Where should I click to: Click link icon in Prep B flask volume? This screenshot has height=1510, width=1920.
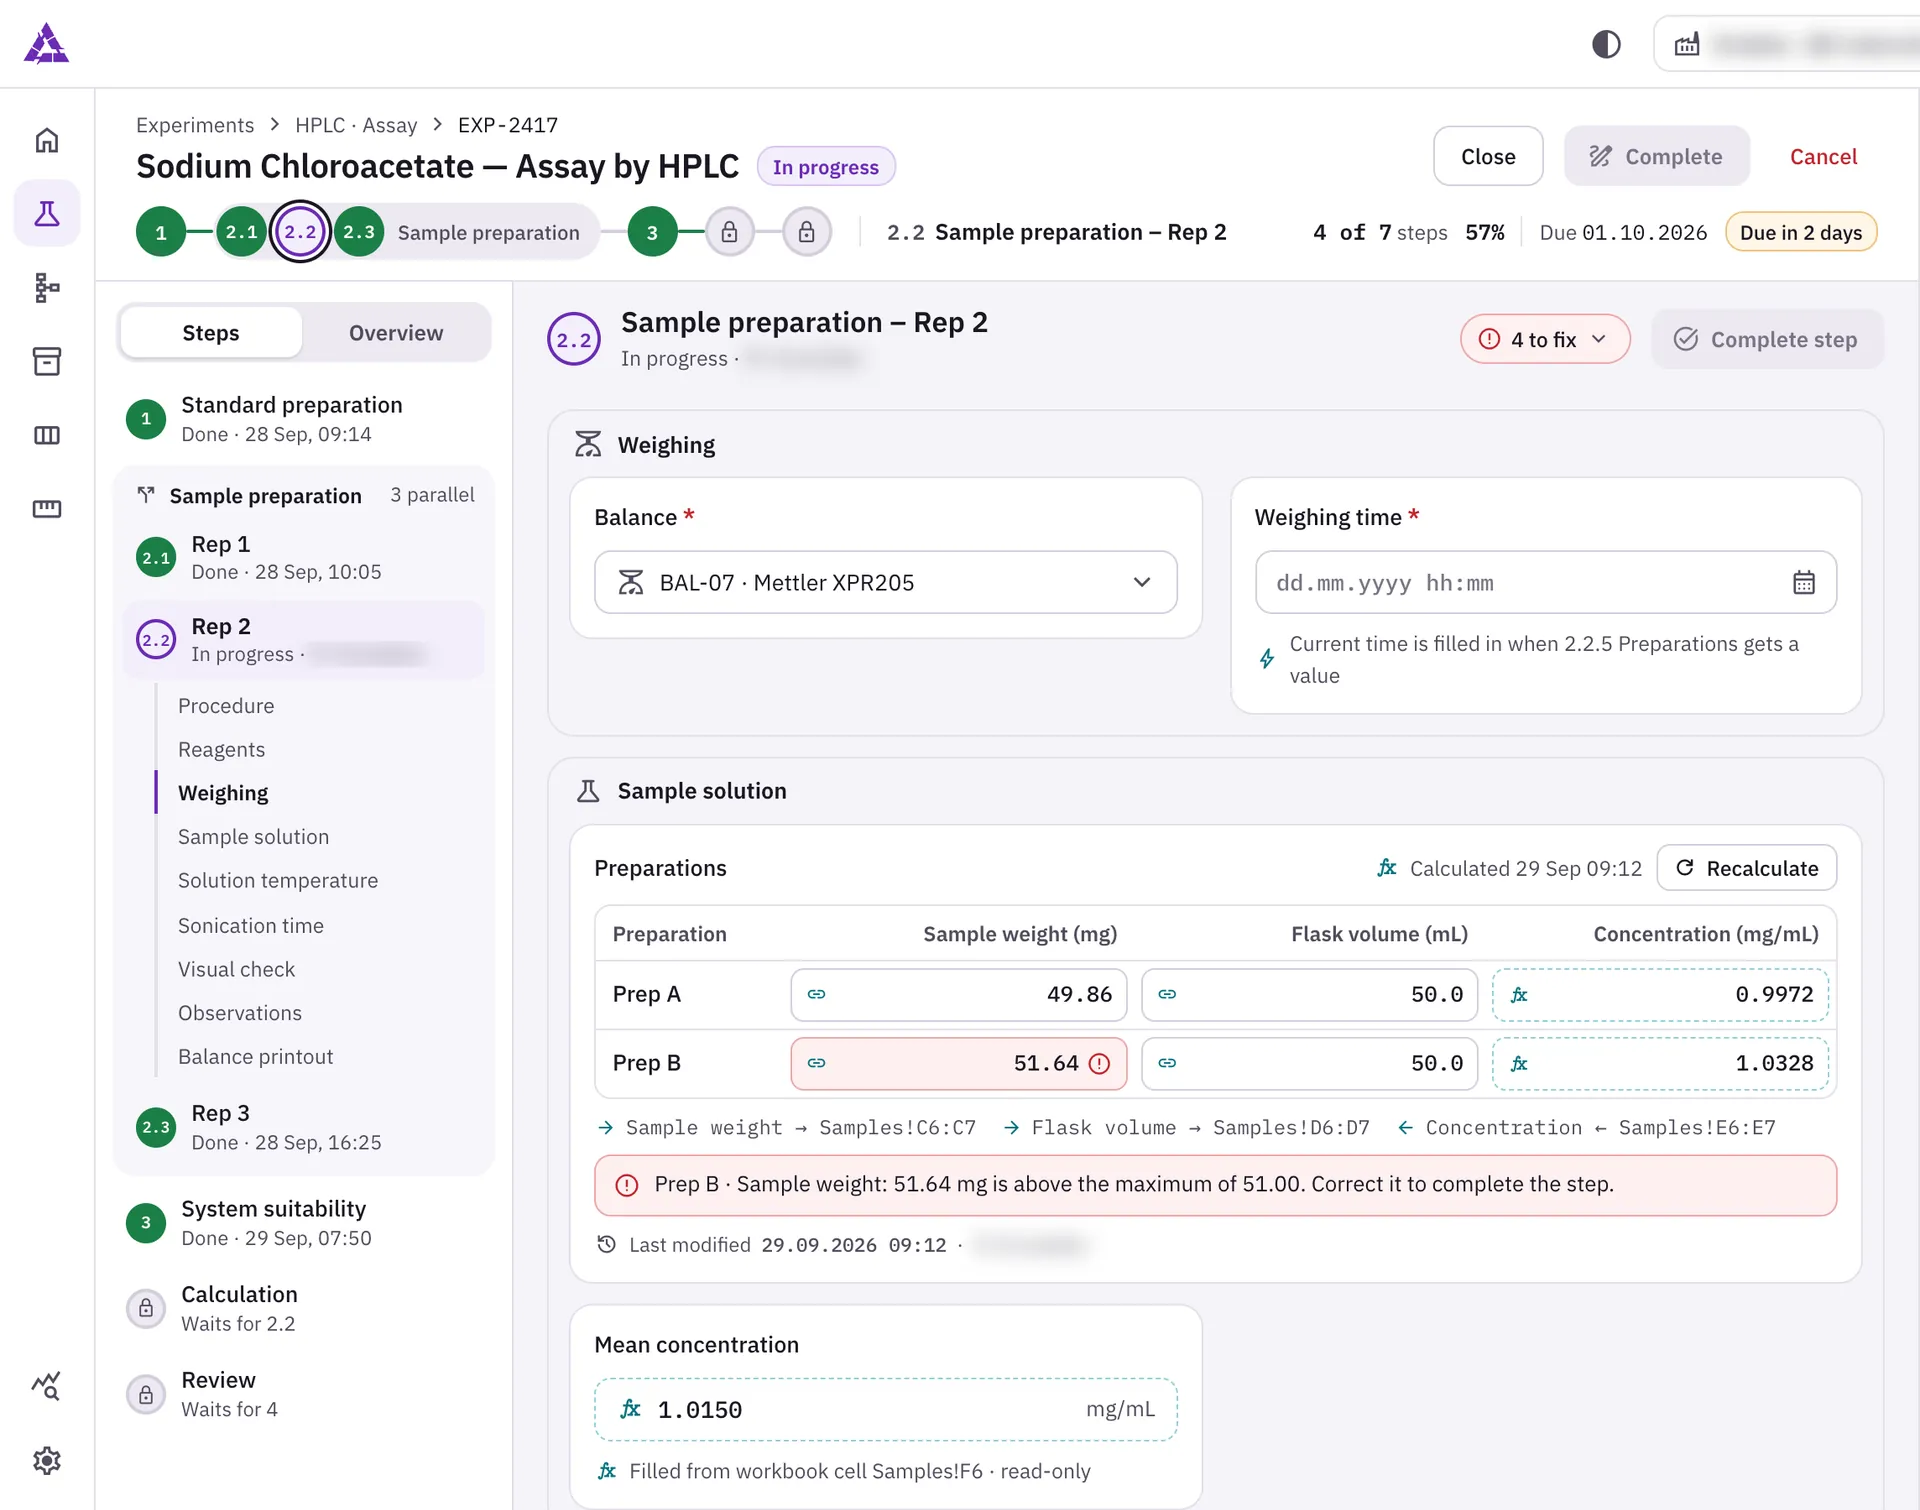1167,1063
